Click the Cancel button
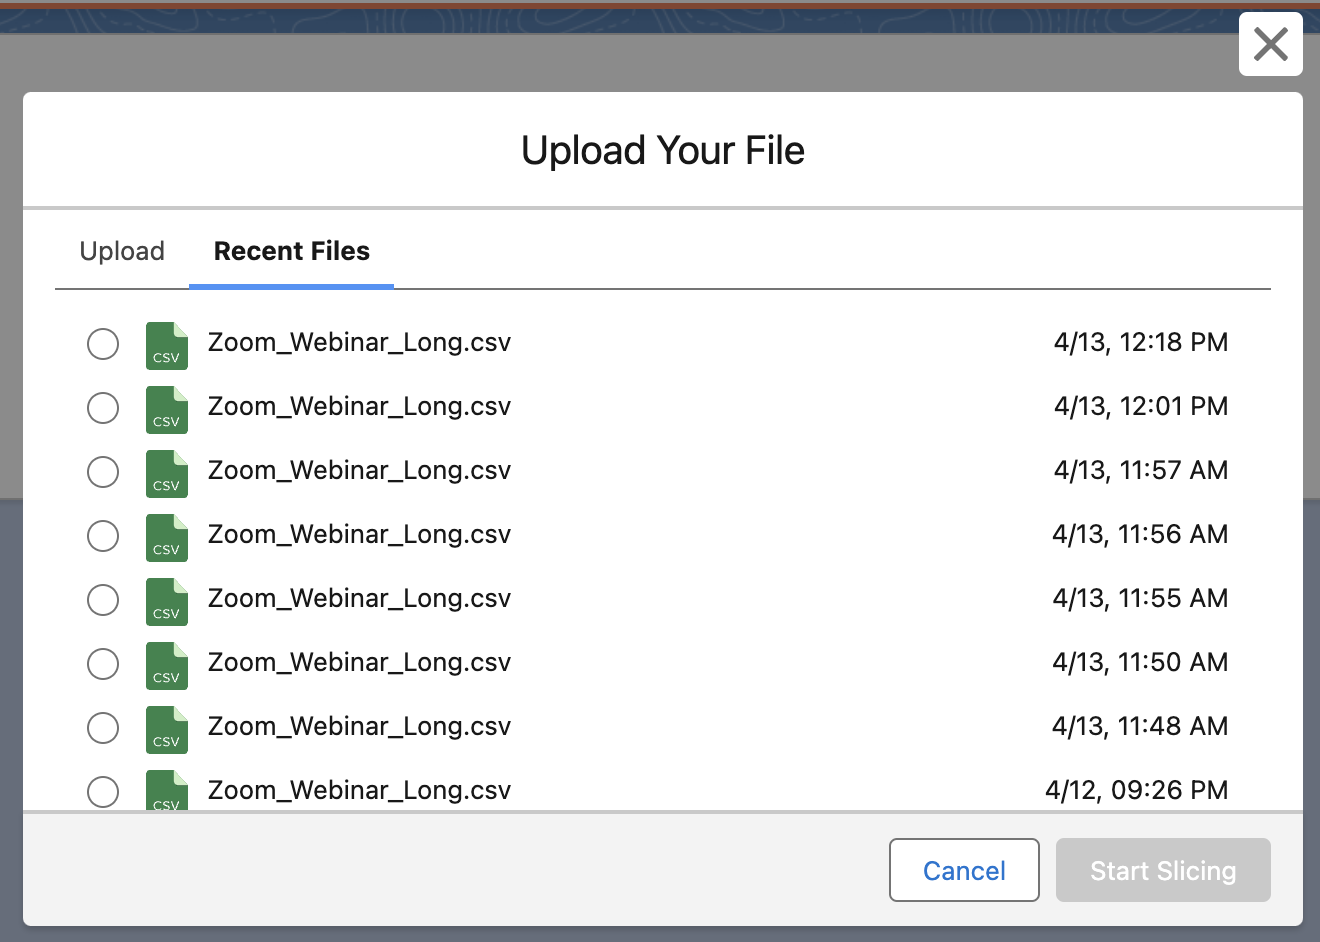 pyautogui.click(x=963, y=870)
